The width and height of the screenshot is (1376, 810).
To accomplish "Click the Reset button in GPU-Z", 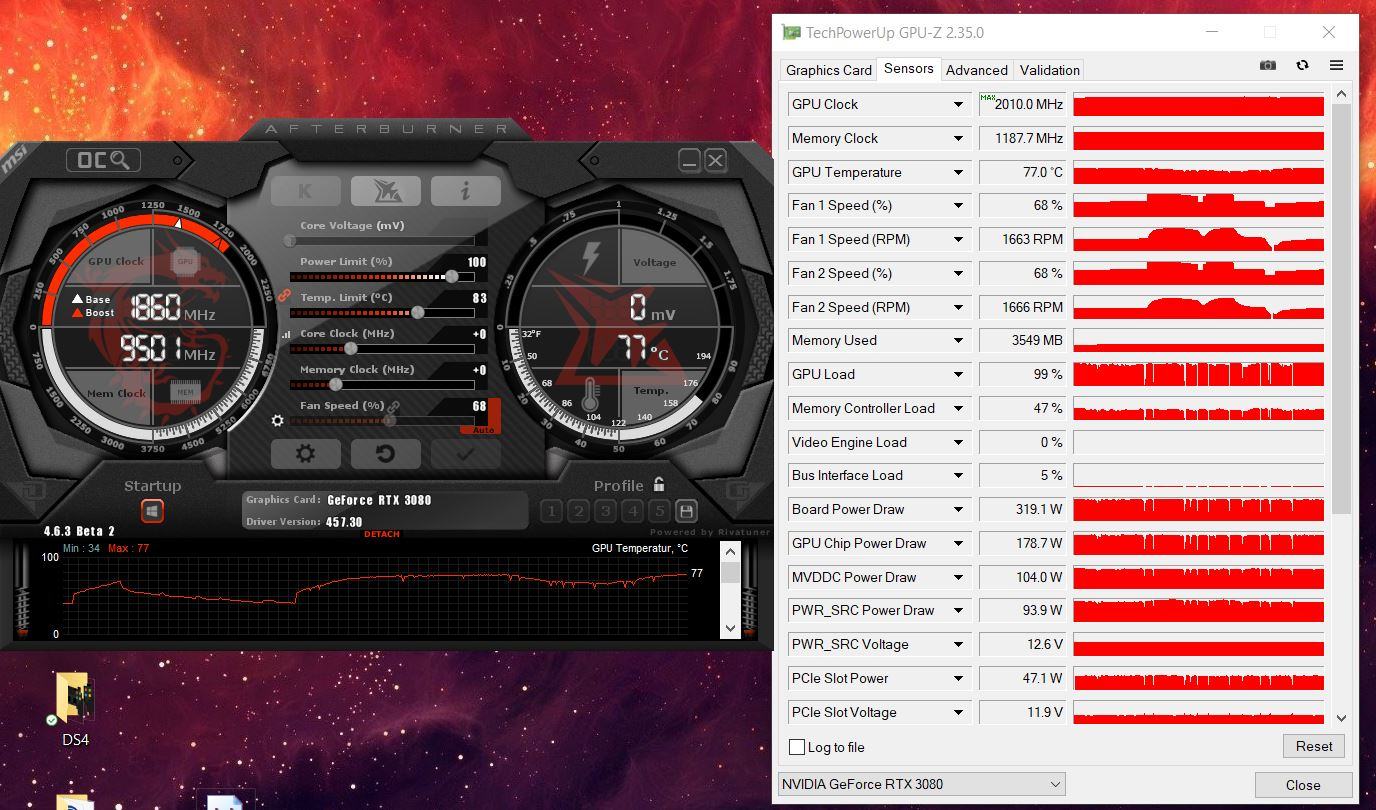I will (1314, 746).
